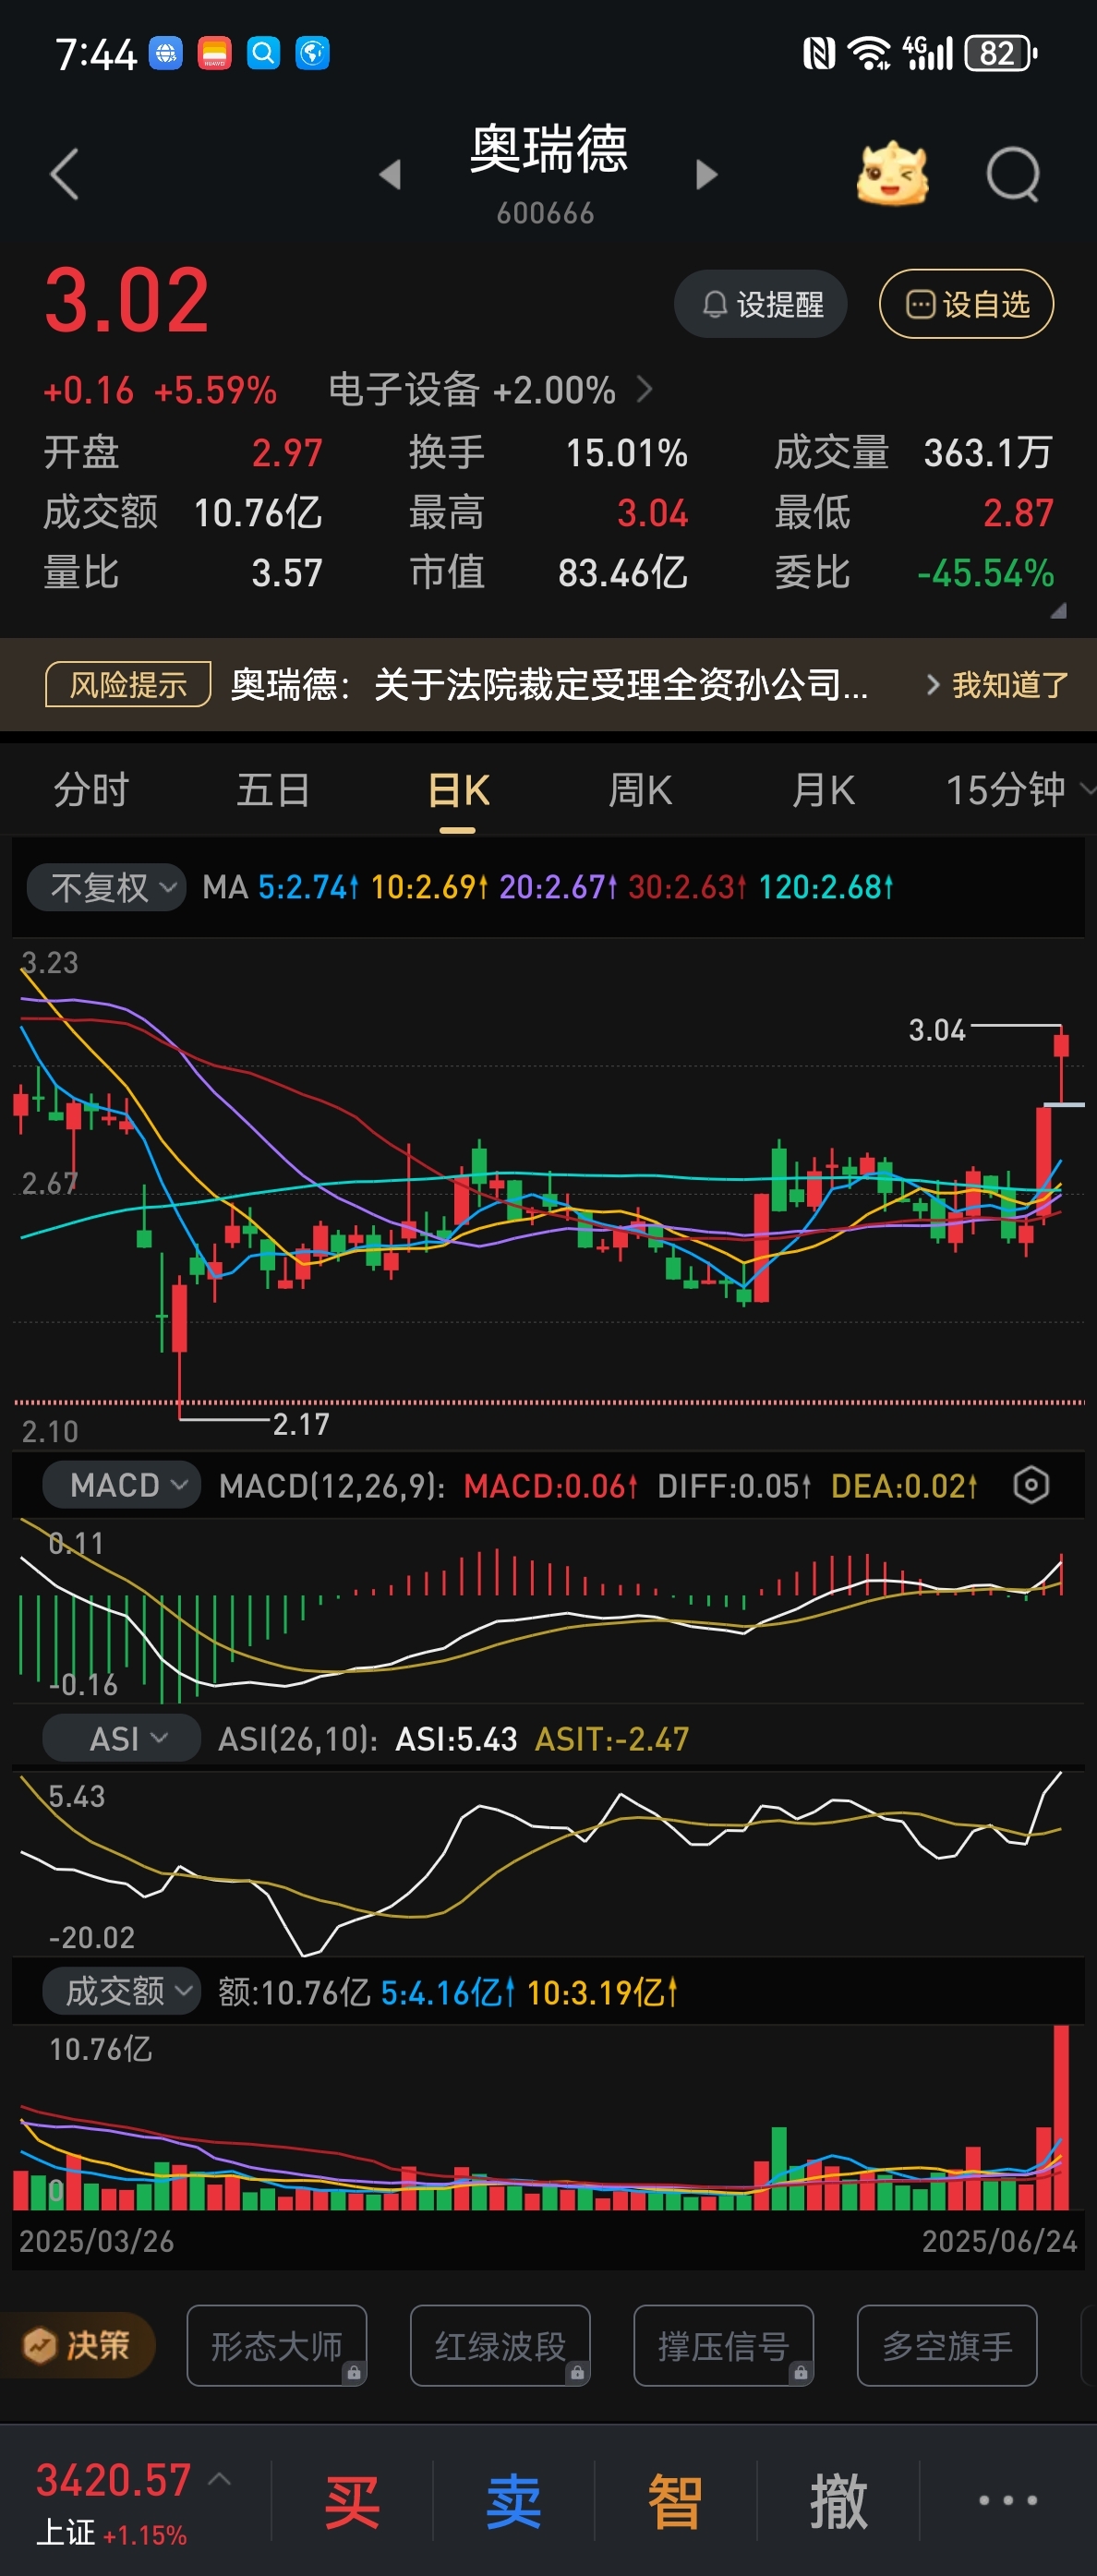Tap the current price 3.02
The height and width of the screenshot is (2576, 1097).
coord(127,300)
